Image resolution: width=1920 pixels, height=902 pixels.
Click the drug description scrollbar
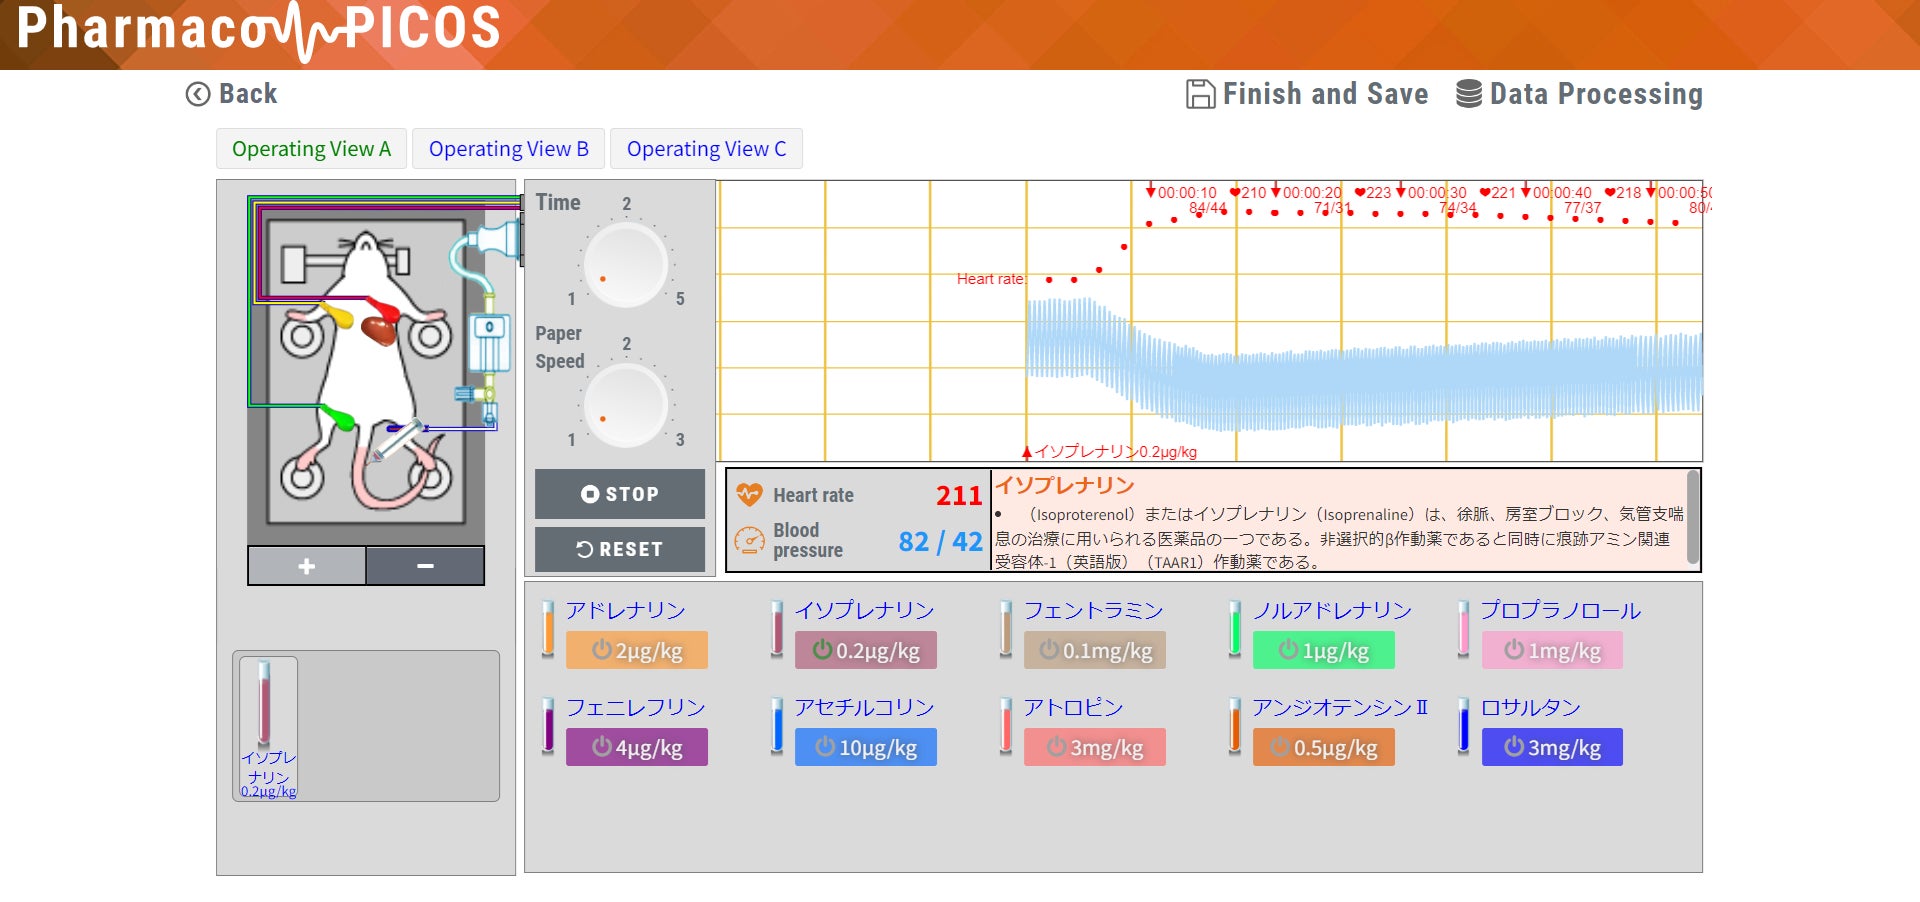coord(1692,518)
